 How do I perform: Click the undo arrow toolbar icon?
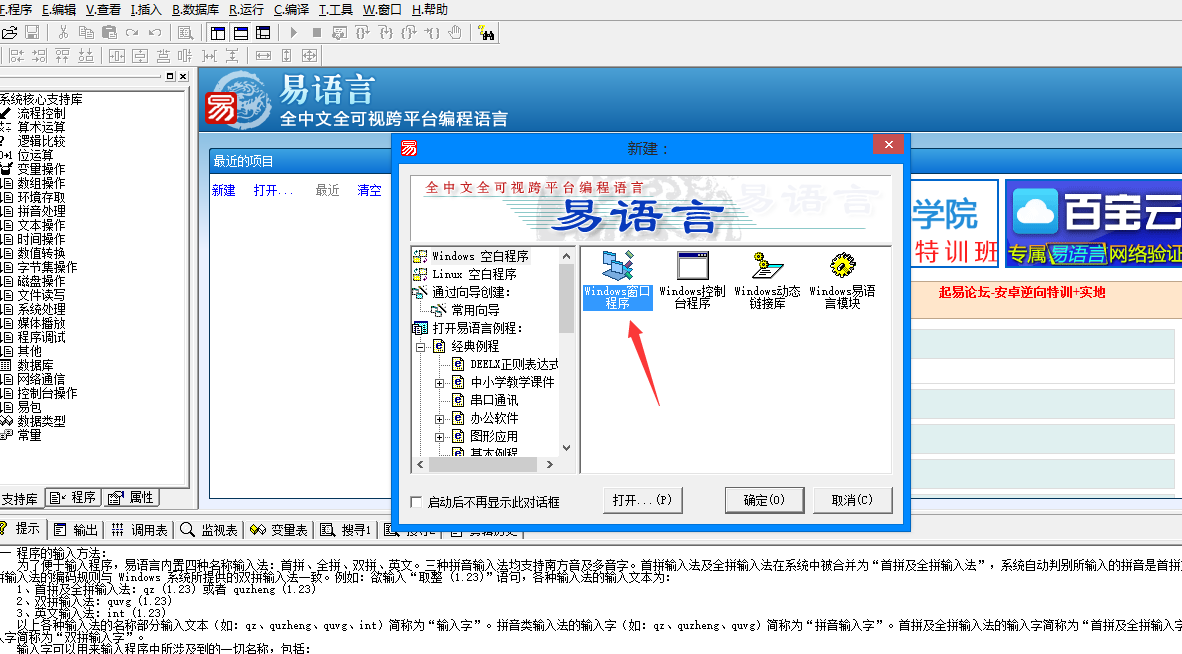click(155, 32)
